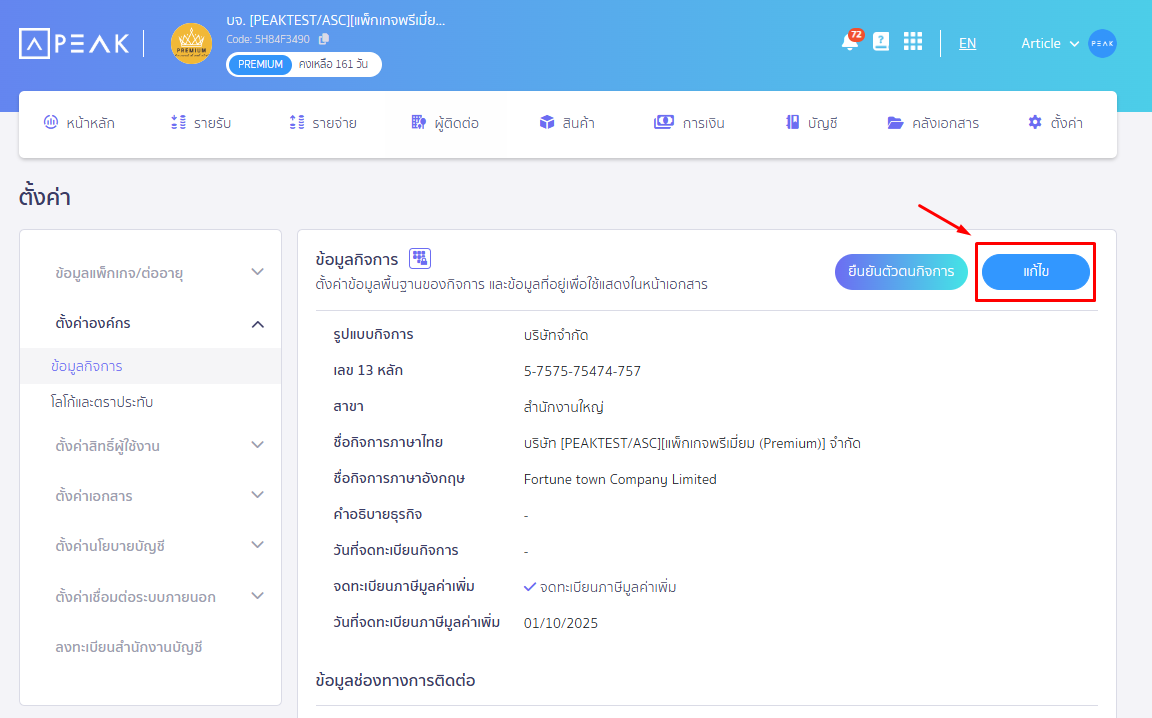Collapse the ตั้งค่าองค์กร section

[x=257, y=323]
